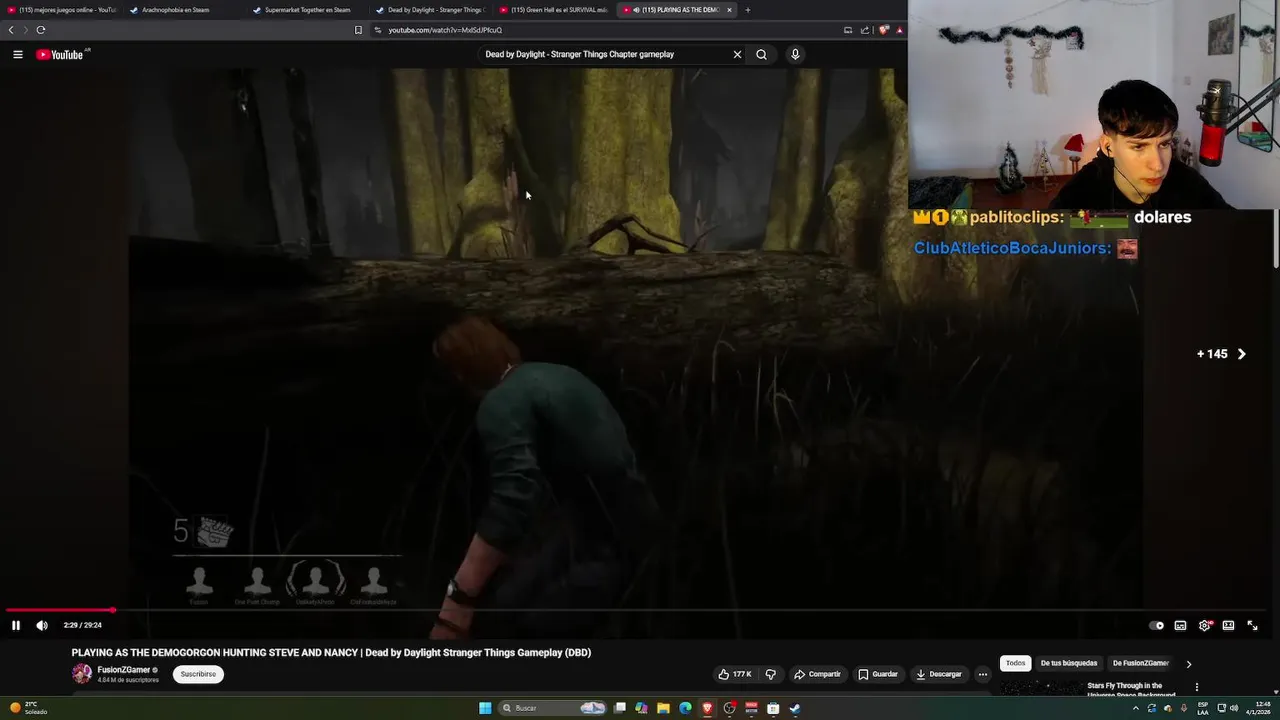The width and height of the screenshot is (1280, 720).
Task: Open the YouTube hamburger guide menu
Action: 18,54
